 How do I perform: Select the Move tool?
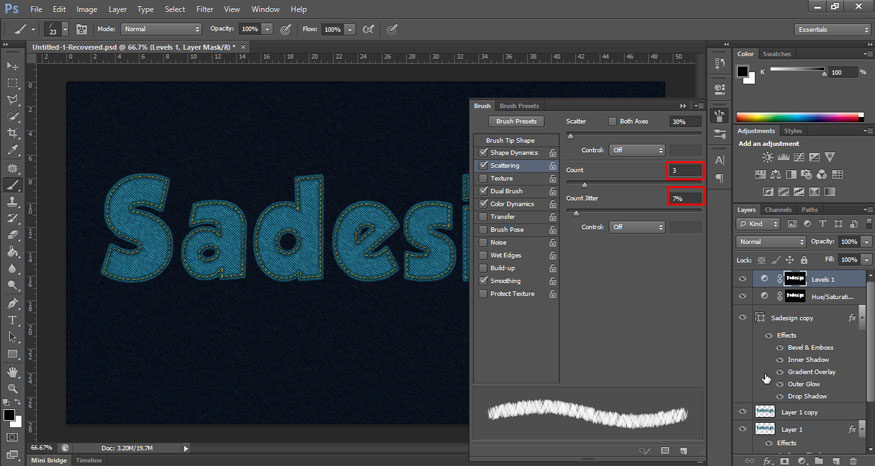12,66
